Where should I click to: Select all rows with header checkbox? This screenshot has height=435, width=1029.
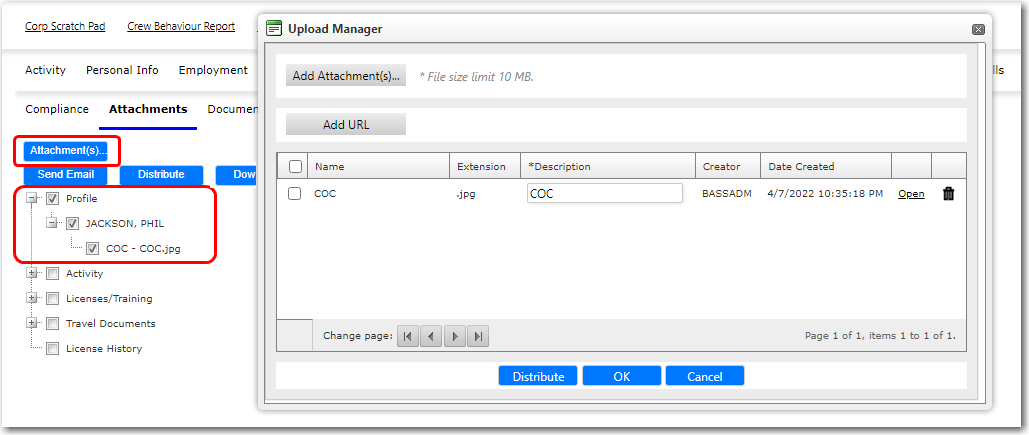click(x=295, y=167)
